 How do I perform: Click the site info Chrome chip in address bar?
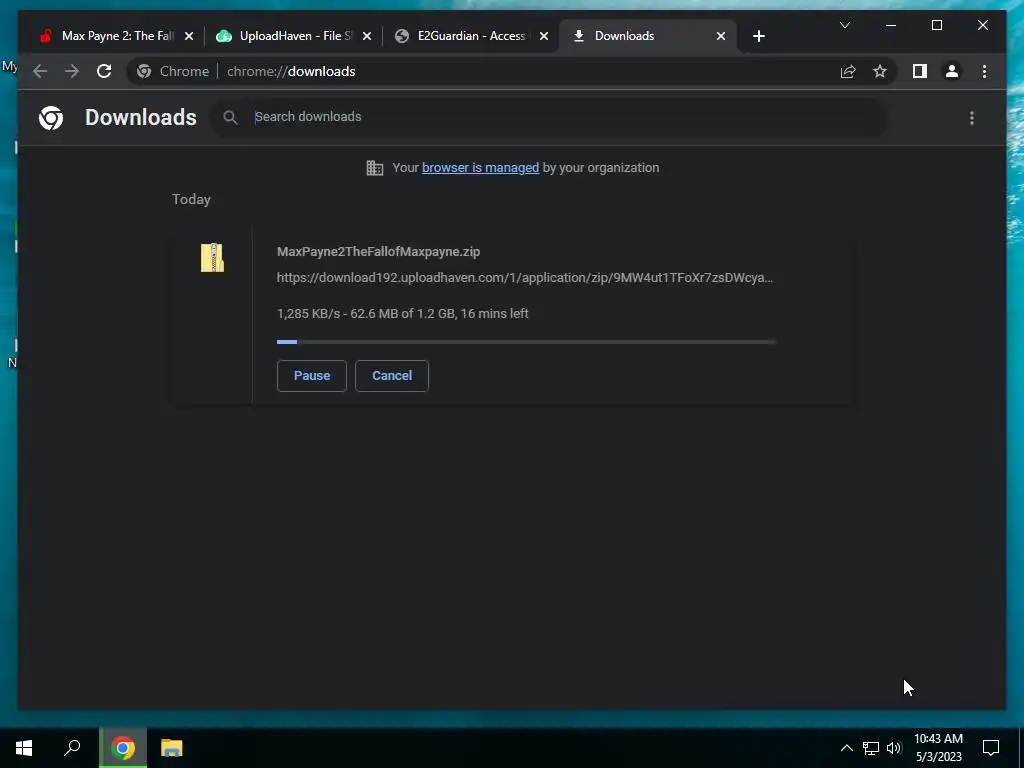click(173, 71)
